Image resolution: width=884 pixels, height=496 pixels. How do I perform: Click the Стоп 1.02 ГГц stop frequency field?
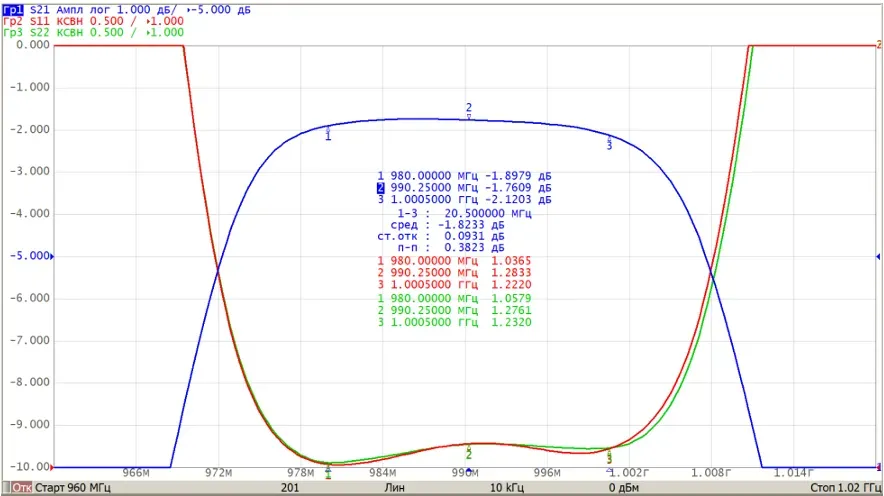click(845, 488)
